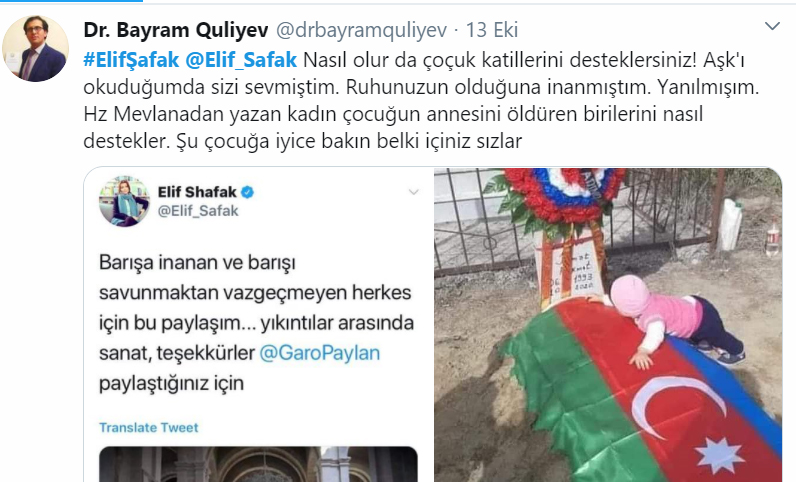Click the Elif Shafak display name
The height and width of the screenshot is (482, 796).
197,192
